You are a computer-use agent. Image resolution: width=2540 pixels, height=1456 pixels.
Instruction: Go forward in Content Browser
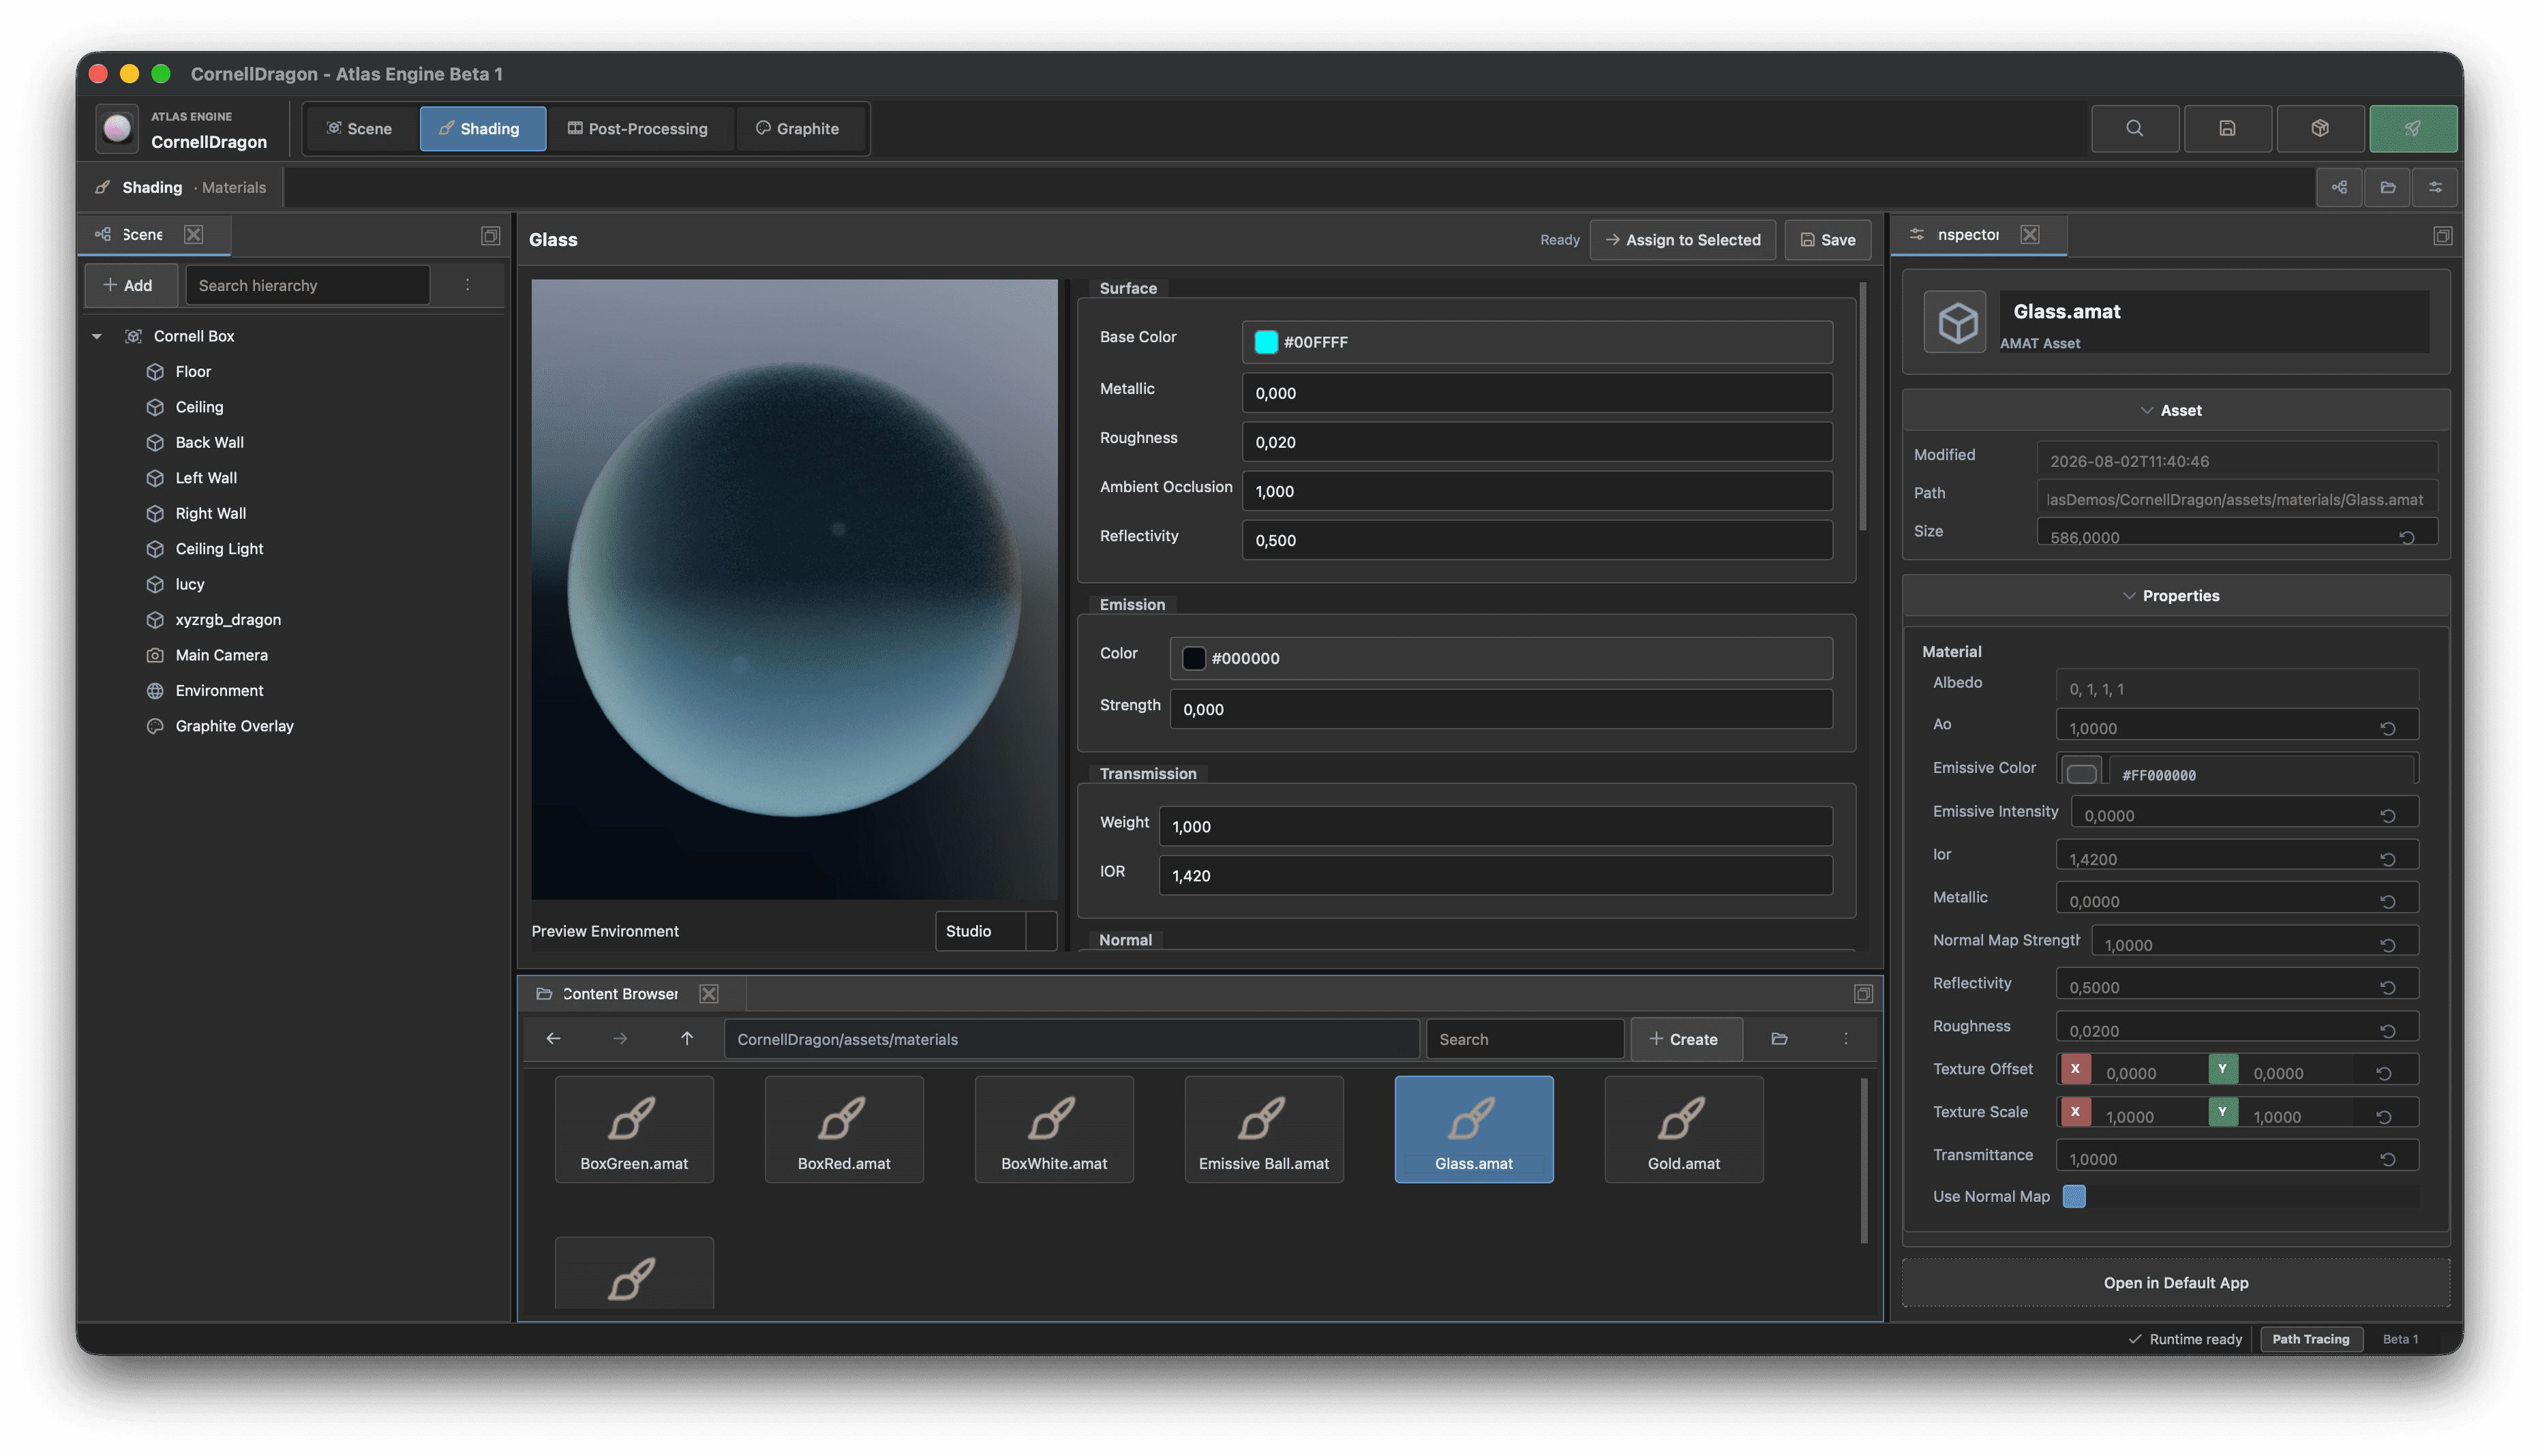(x=620, y=1039)
